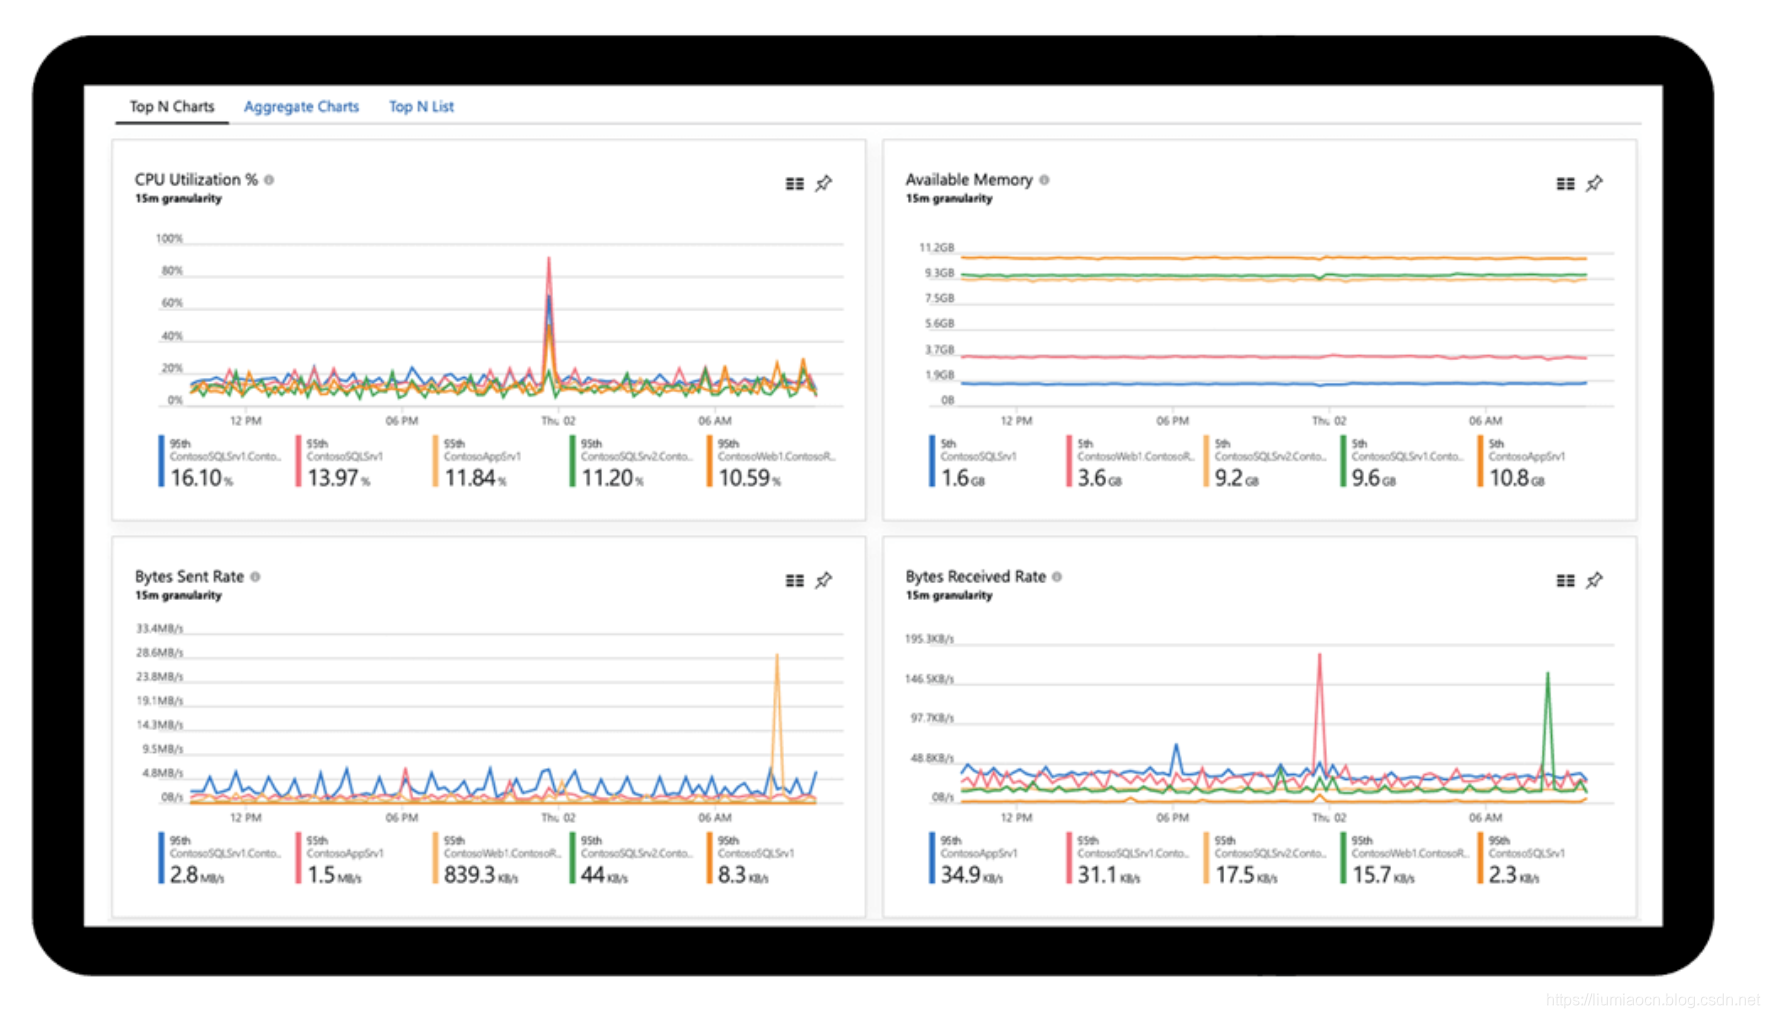1770x1018 pixels.
Task: Click the 33.4MB/s axis label on Bytes Sent chart
Action: coord(160,628)
